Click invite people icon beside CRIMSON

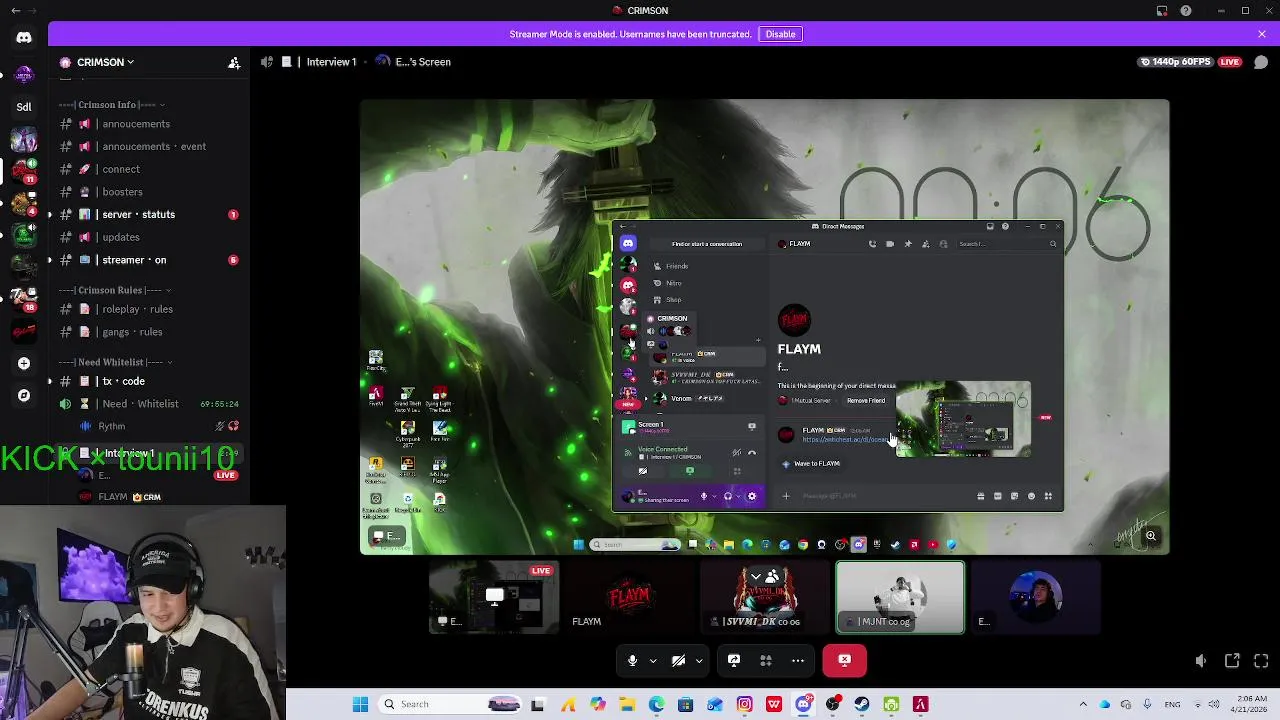coord(234,62)
